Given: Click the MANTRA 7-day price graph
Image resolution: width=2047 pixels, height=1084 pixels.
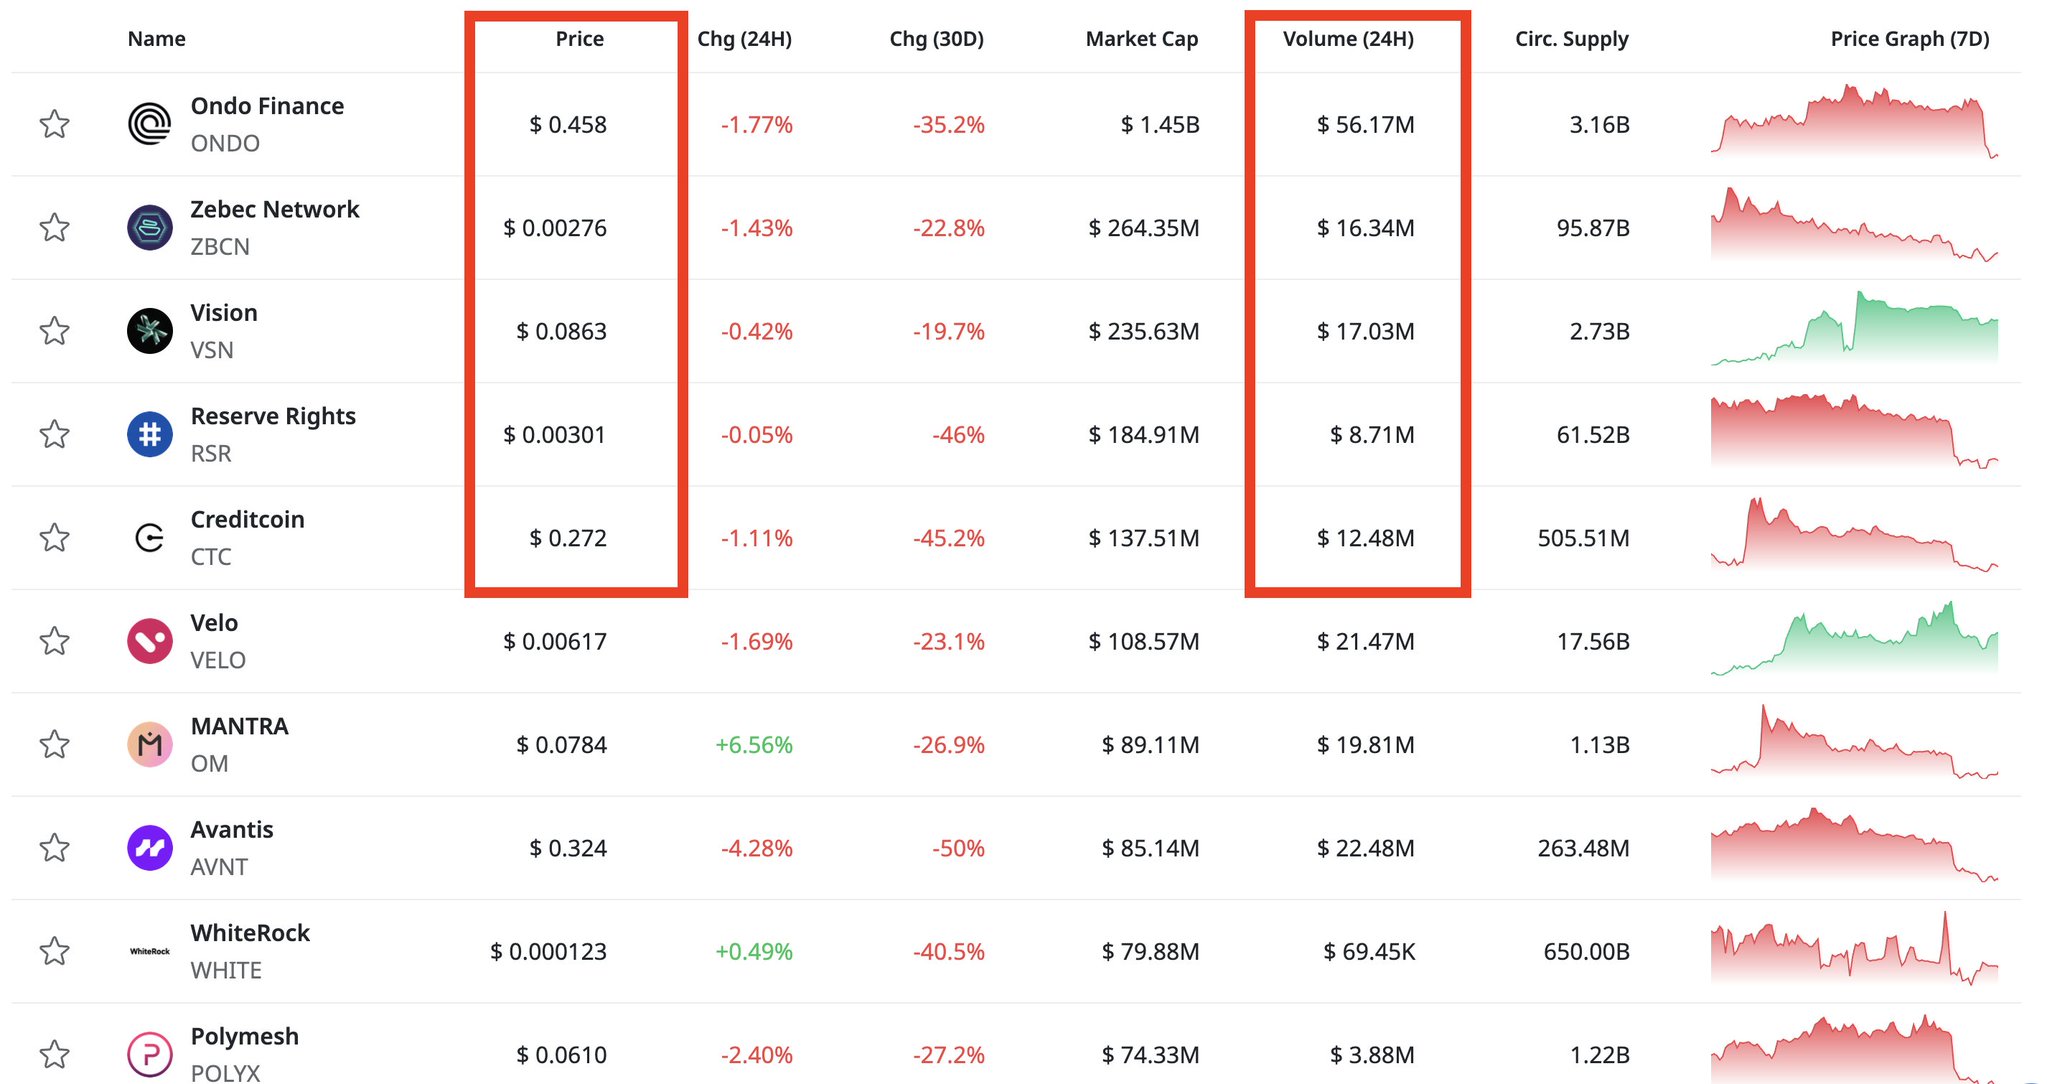Looking at the screenshot, I should 1854,743.
